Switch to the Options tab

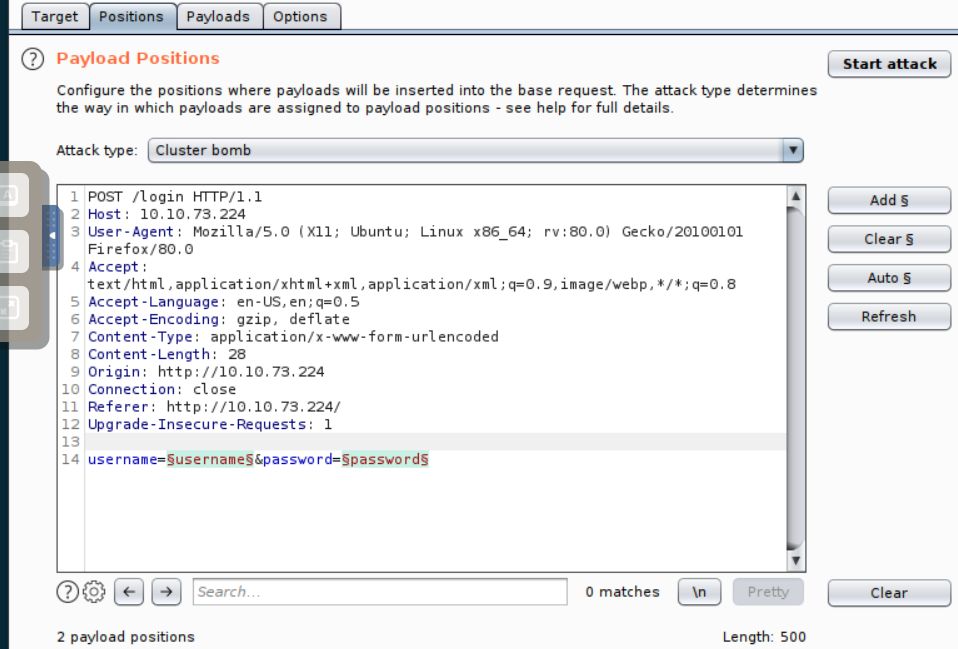(300, 16)
